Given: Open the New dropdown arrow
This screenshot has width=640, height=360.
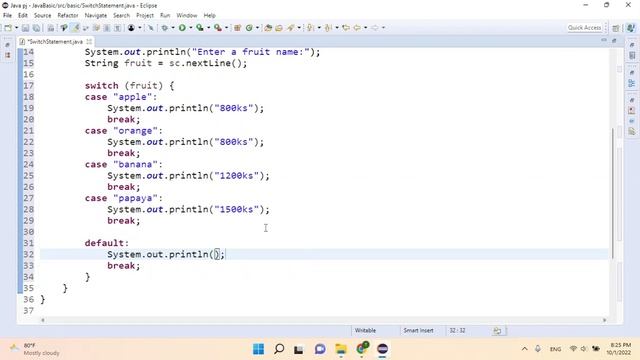Looking at the screenshot, I should (16, 28).
